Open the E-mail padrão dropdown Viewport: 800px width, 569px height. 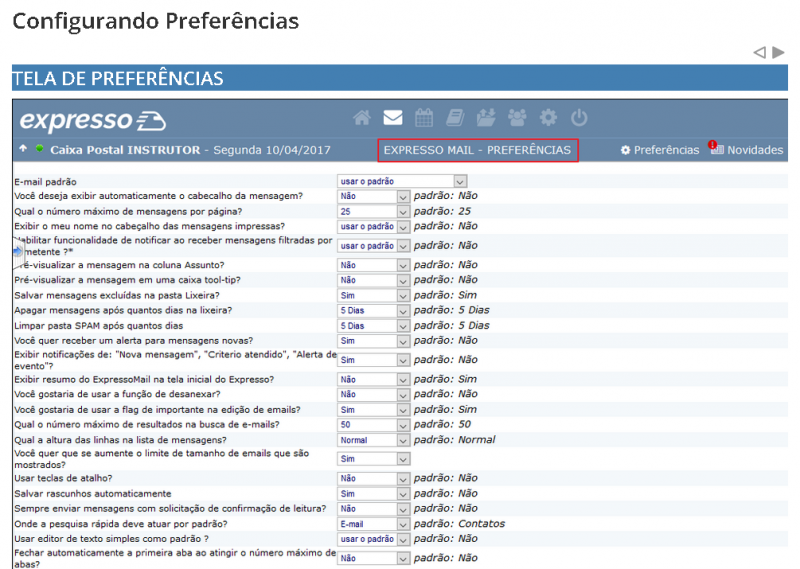tap(402, 181)
